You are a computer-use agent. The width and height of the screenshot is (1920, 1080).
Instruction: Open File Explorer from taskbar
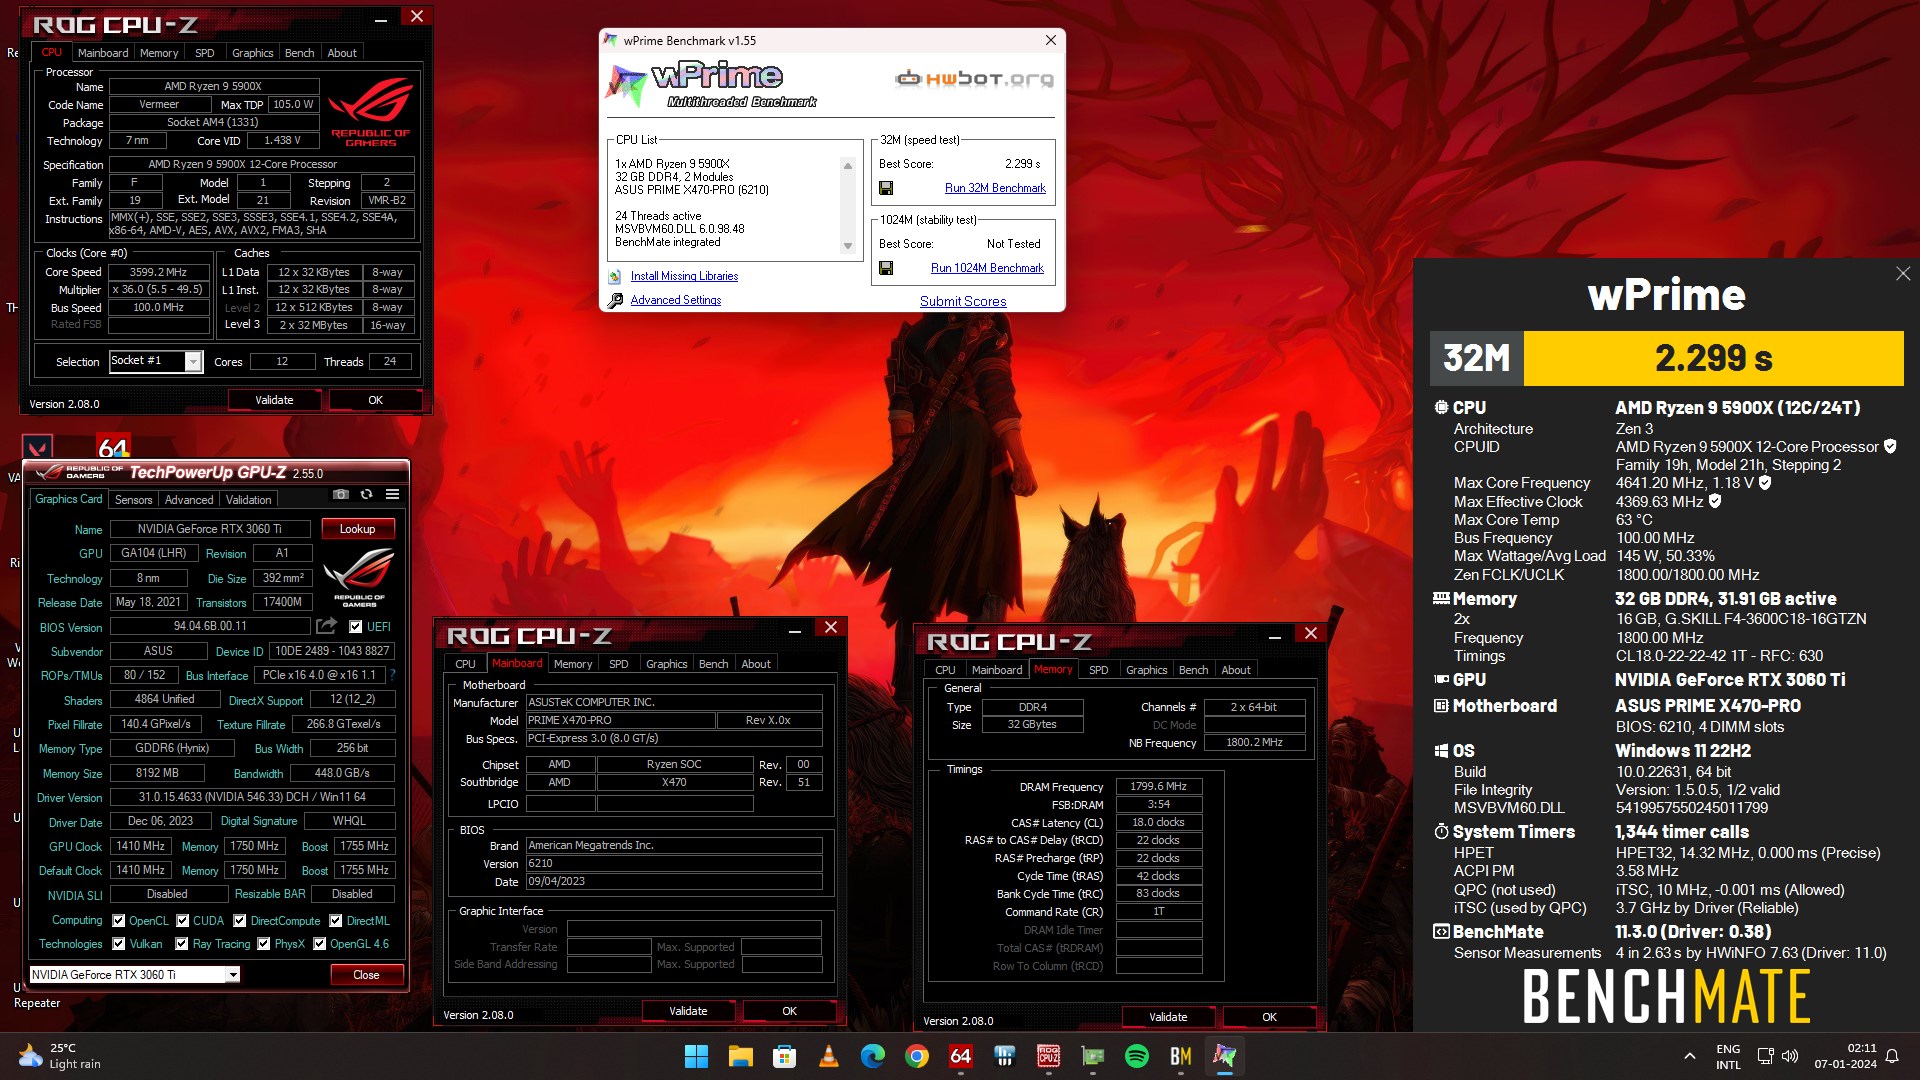pos(740,1056)
